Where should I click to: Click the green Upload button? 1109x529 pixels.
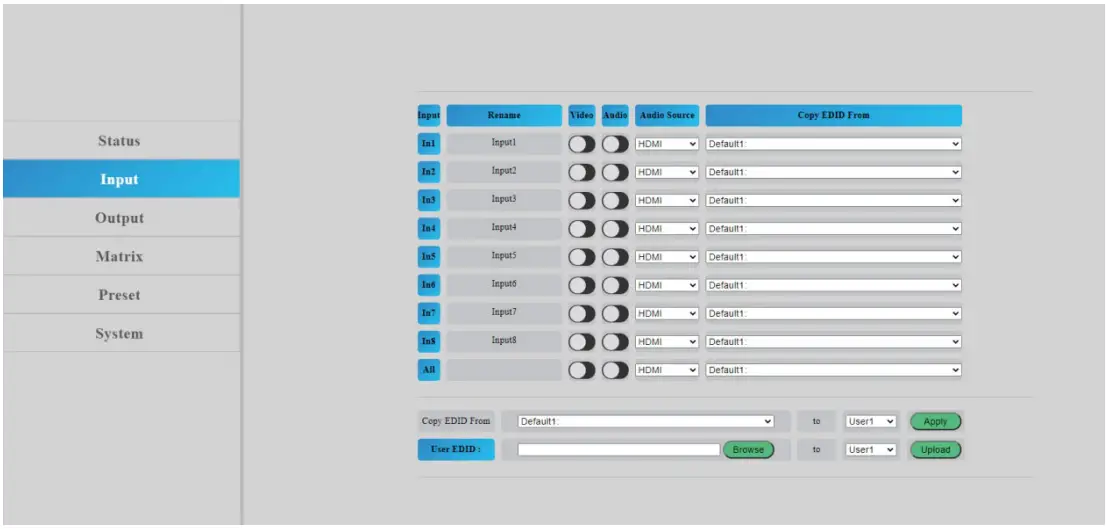tap(935, 450)
